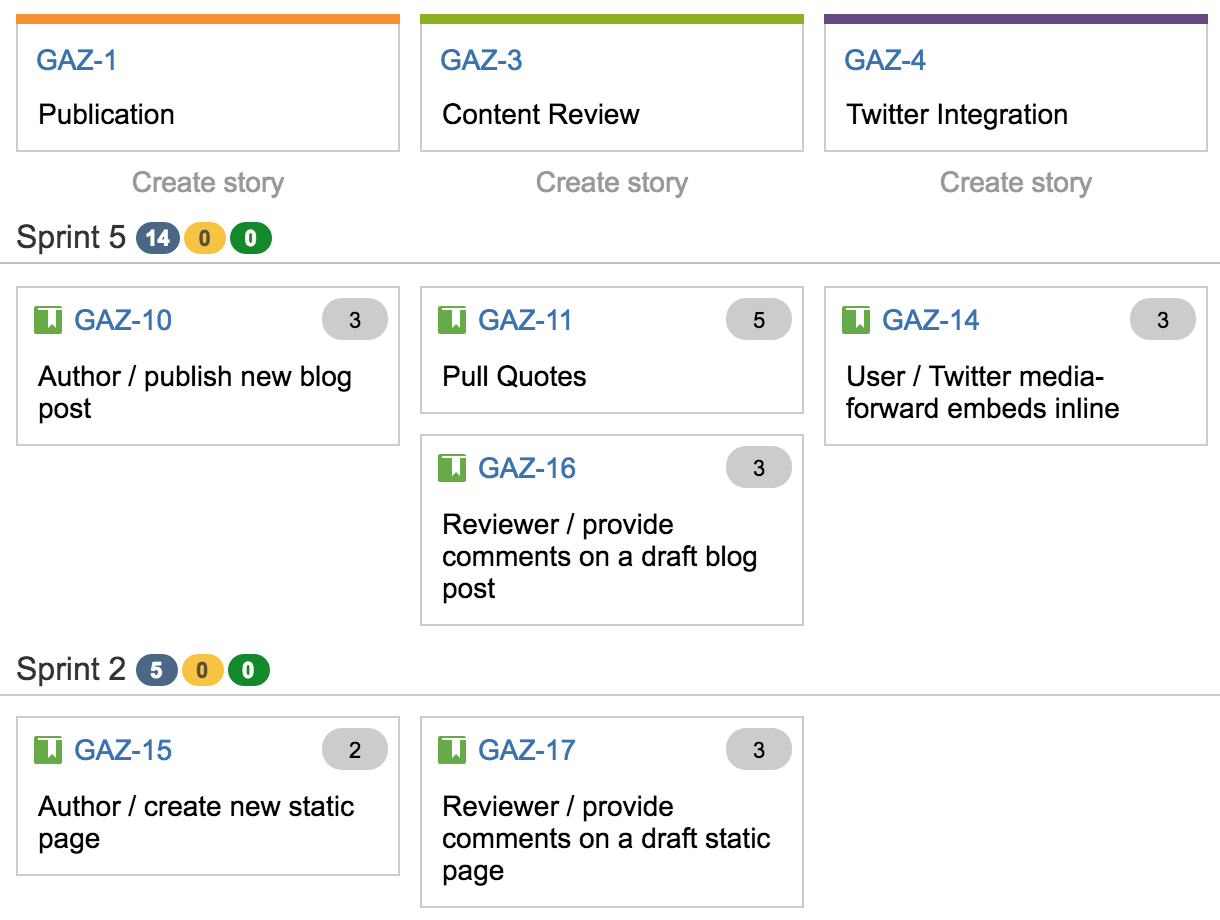Click the story points badge on GAZ-11

(x=759, y=320)
